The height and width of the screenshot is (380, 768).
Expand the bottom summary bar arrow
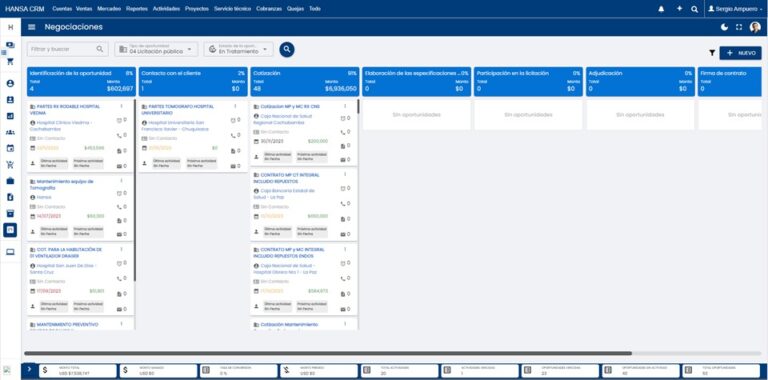pyautogui.click(x=28, y=369)
